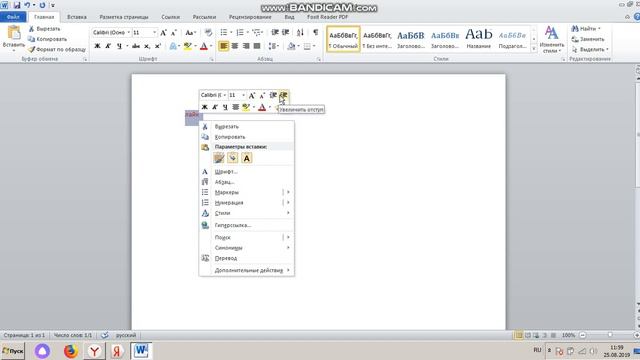Click the Пуск start button

(x=13, y=351)
